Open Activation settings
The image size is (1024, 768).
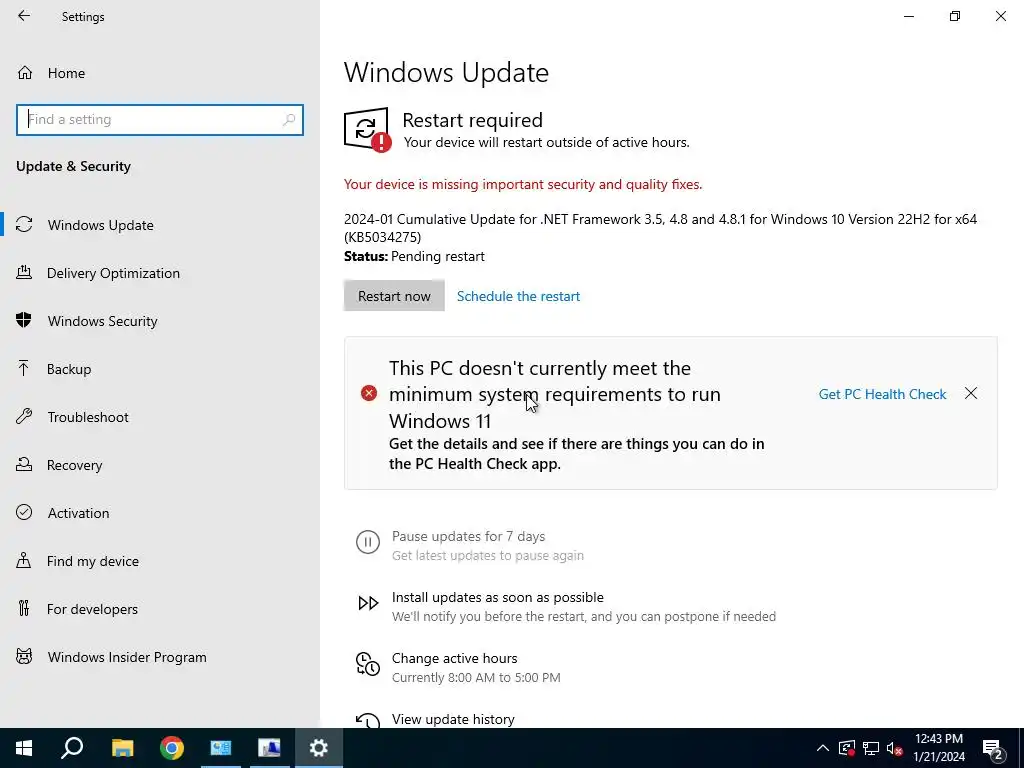[x=159, y=513]
